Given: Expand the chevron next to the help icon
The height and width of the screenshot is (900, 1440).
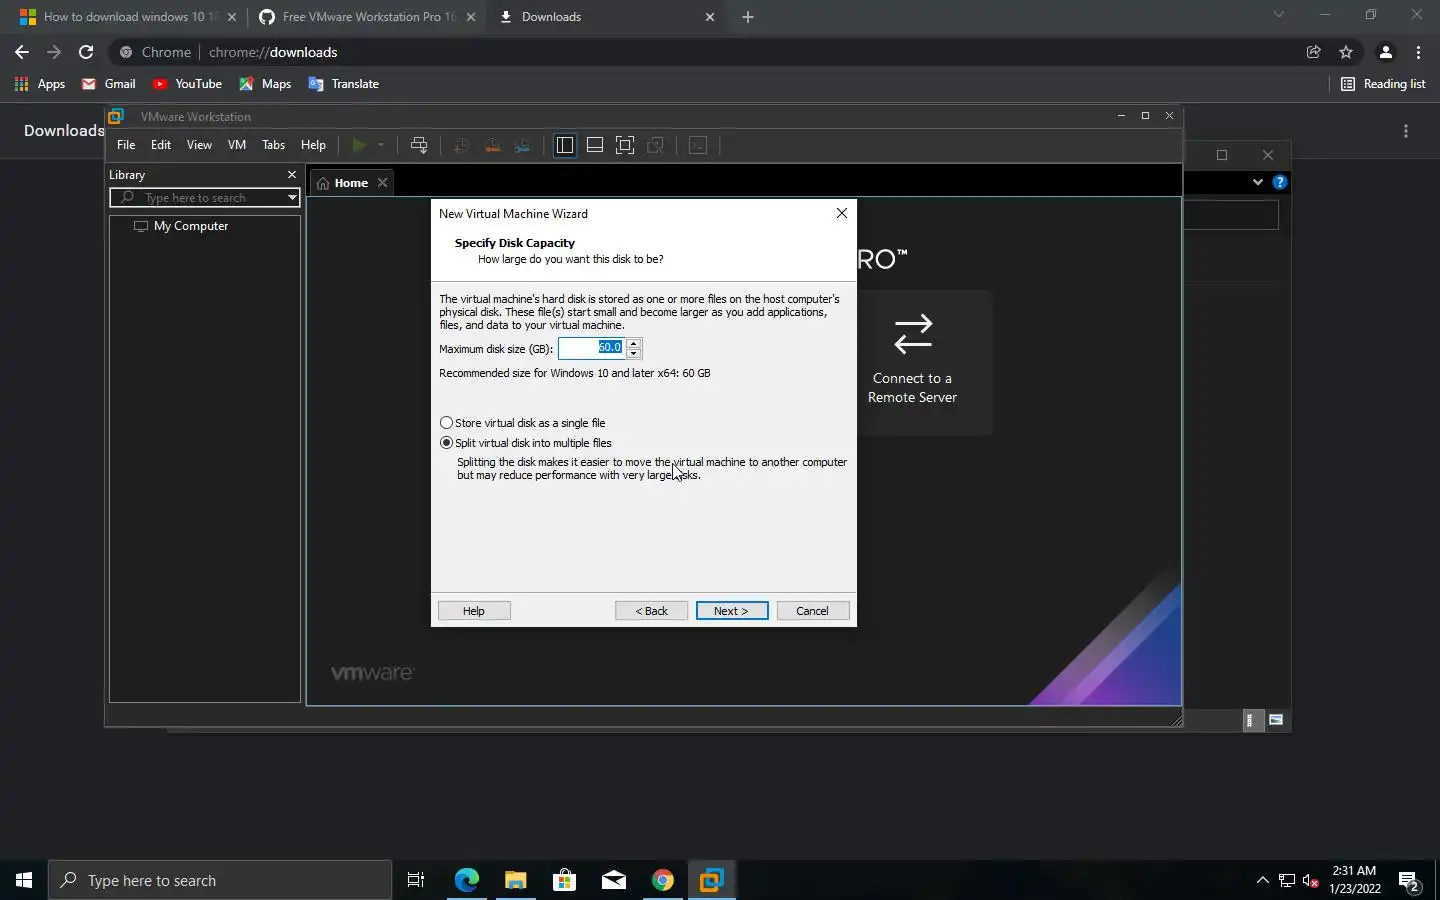Looking at the screenshot, I should point(1258,182).
